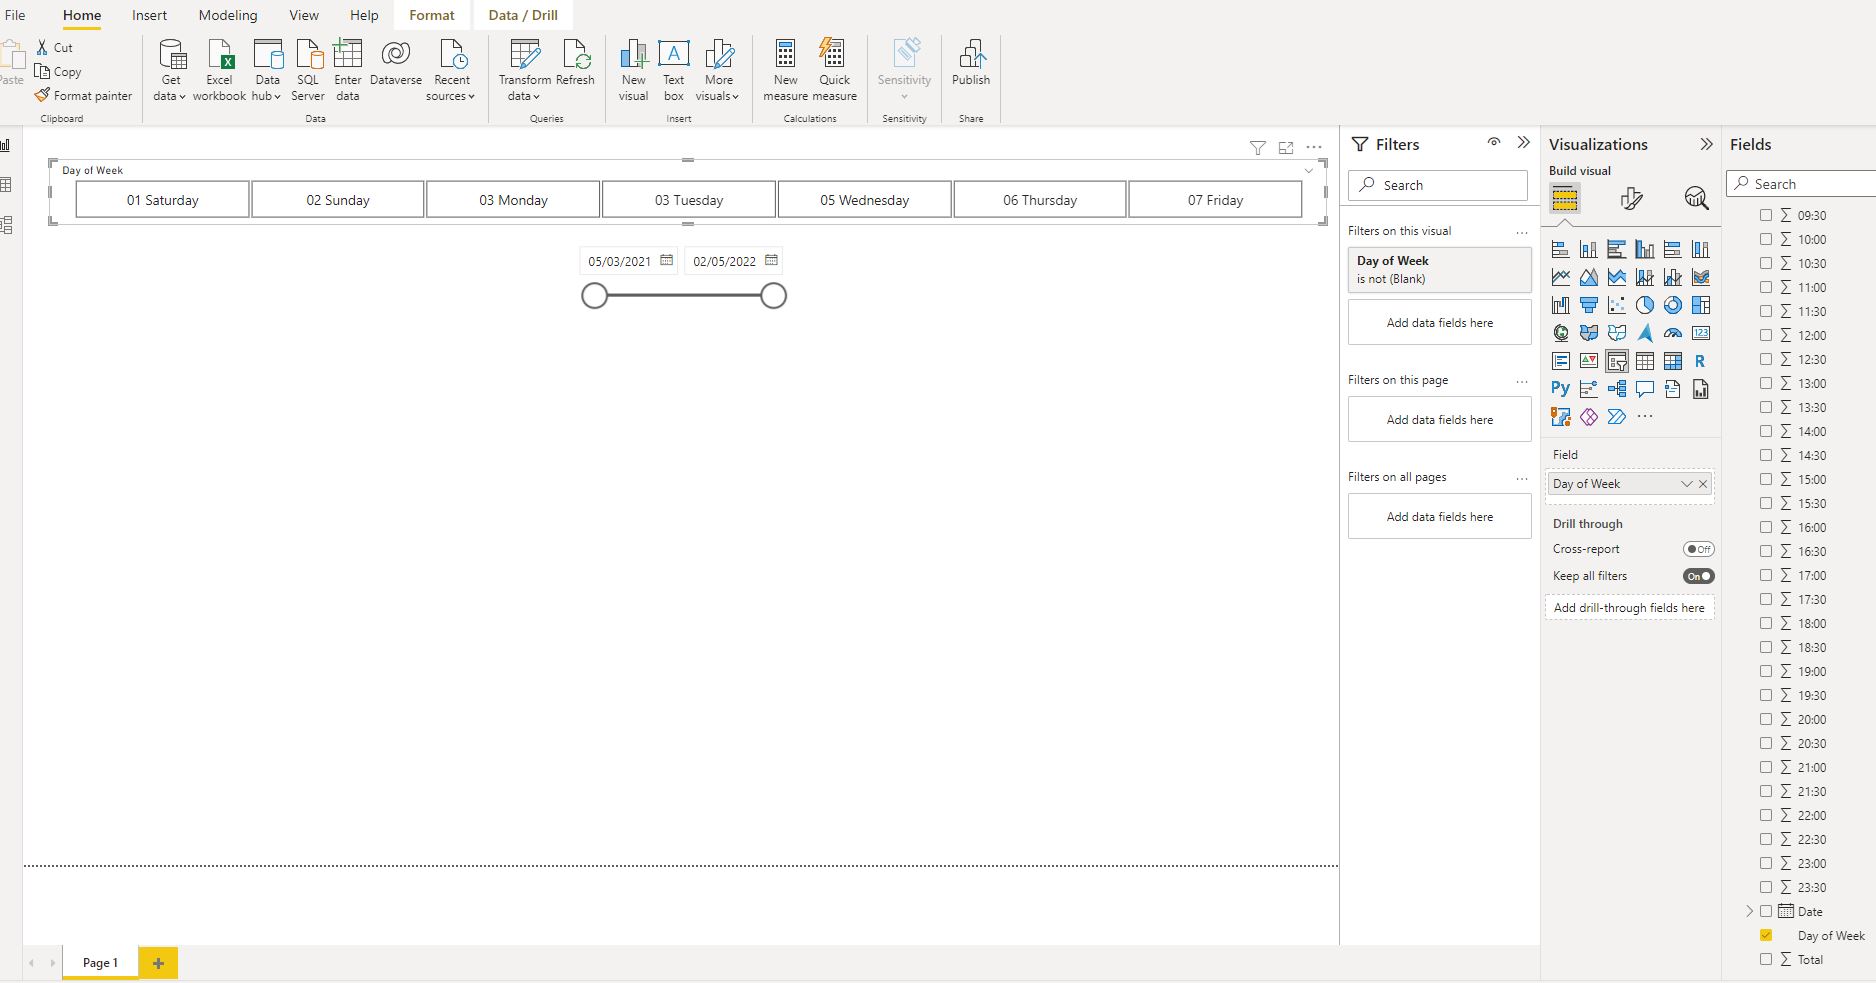This screenshot has height=983, width=1876.
Task: Collapse the Filters pane
Action: click(x=1523, y=143)
